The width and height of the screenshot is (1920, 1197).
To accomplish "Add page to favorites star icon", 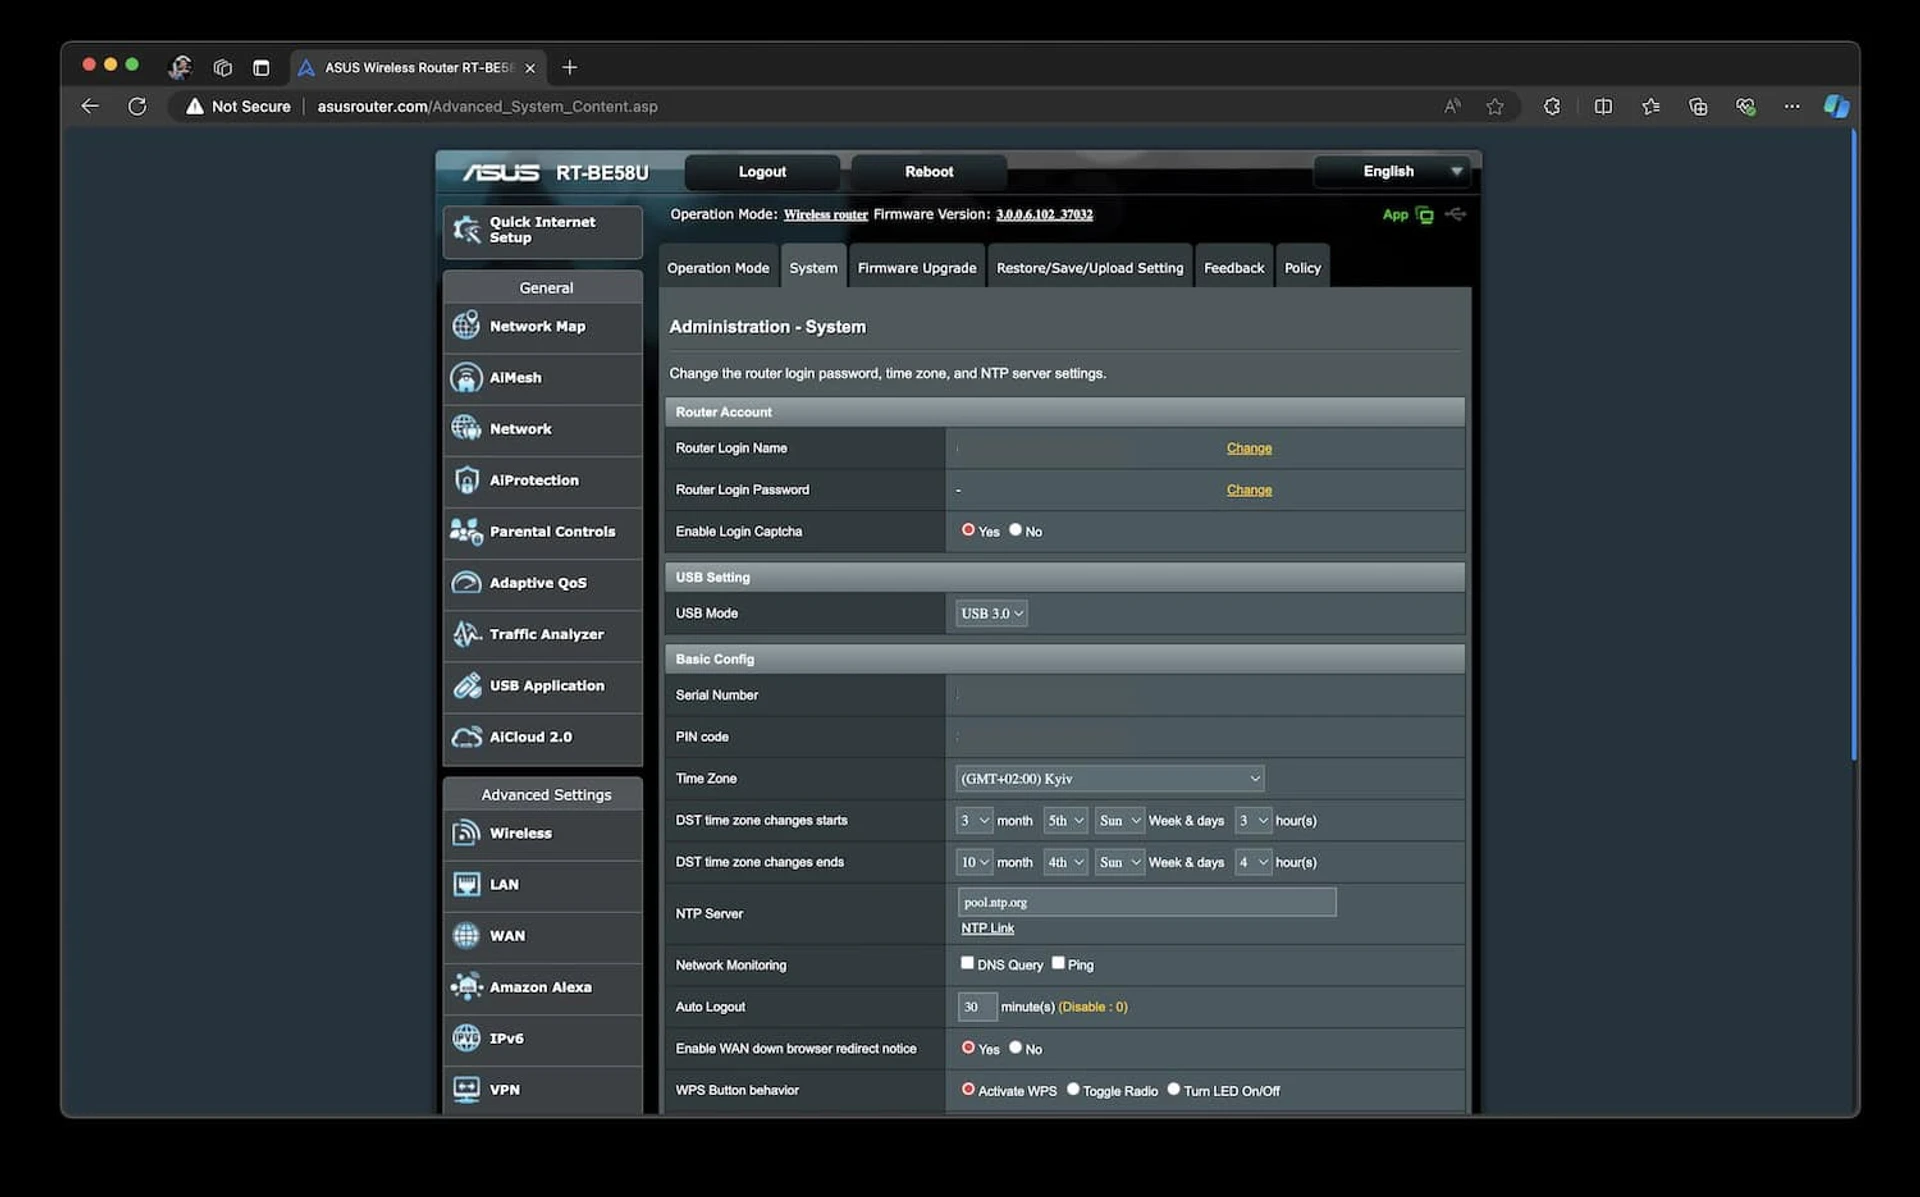I will tap(1495, 106).
